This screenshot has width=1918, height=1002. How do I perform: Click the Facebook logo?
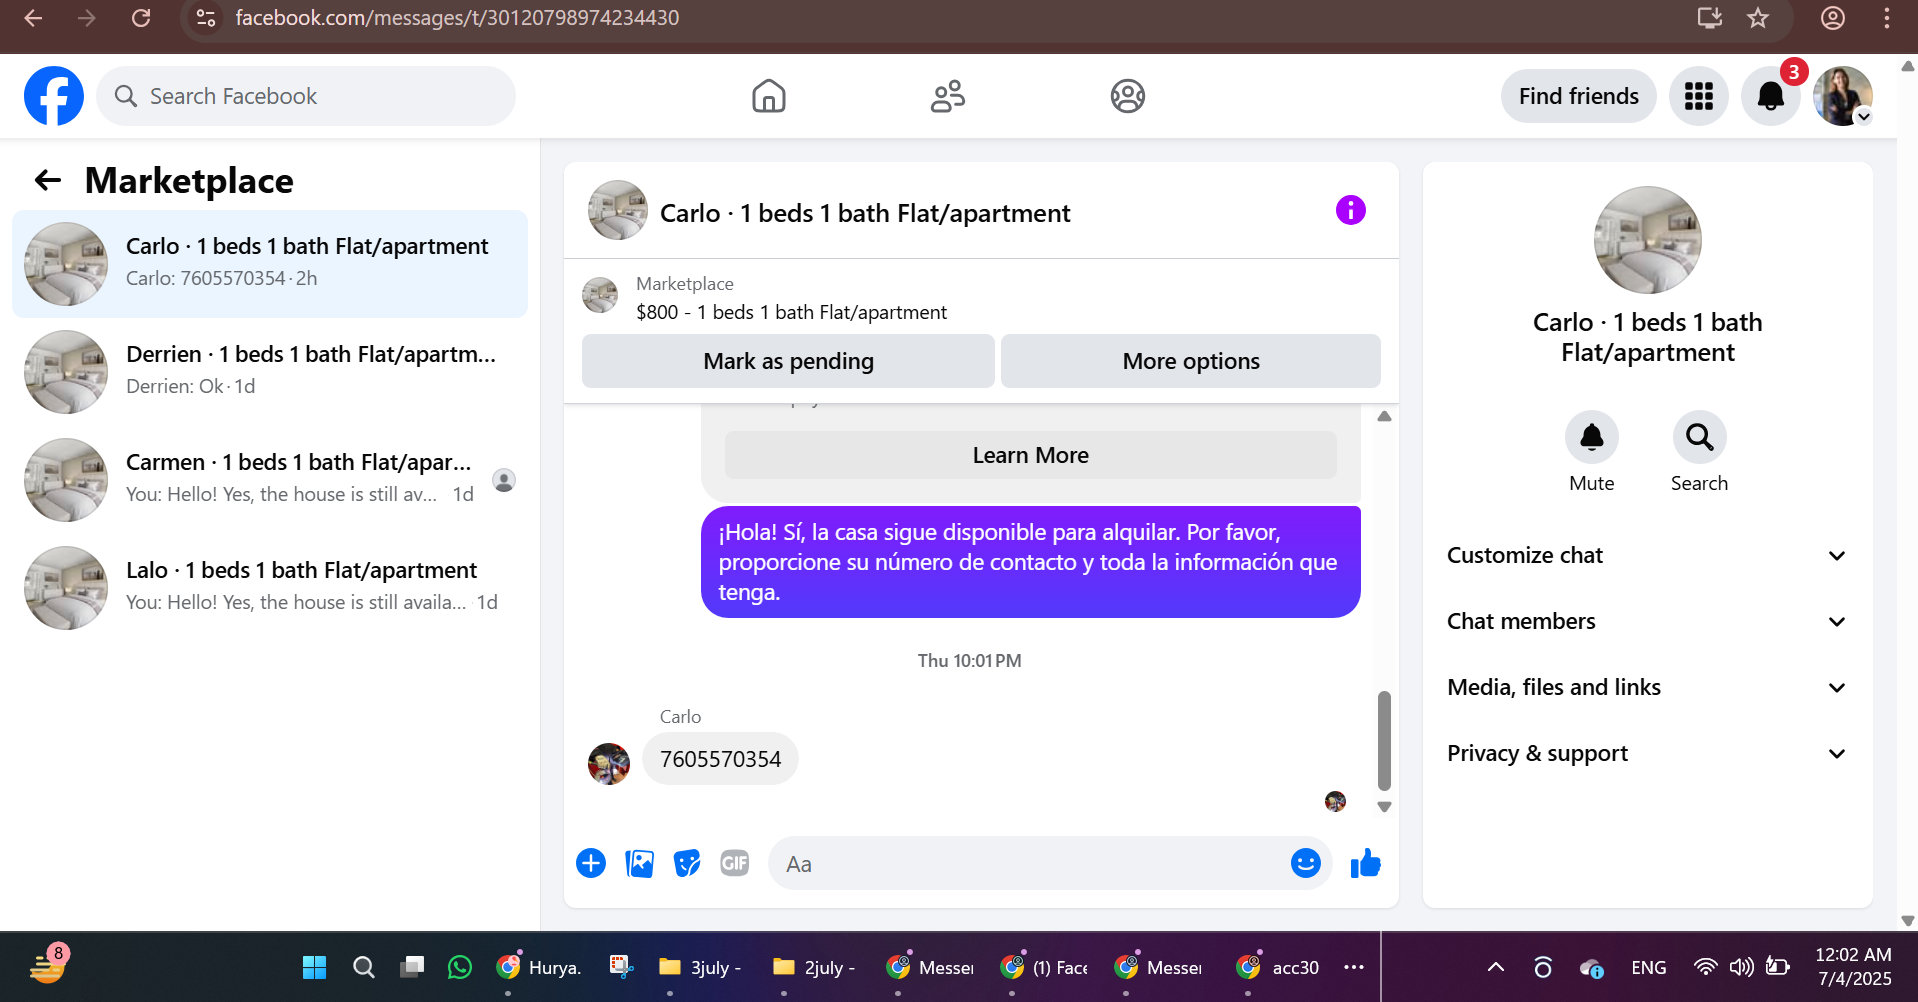pyautogui.click(x=54, y=96)
